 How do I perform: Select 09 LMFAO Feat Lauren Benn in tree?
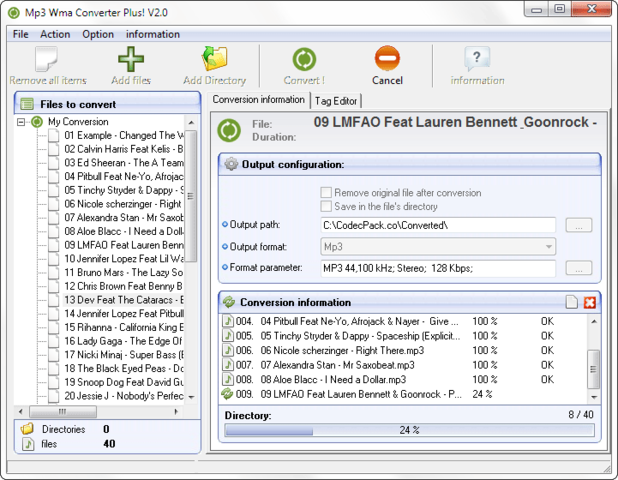pos(124,245)
